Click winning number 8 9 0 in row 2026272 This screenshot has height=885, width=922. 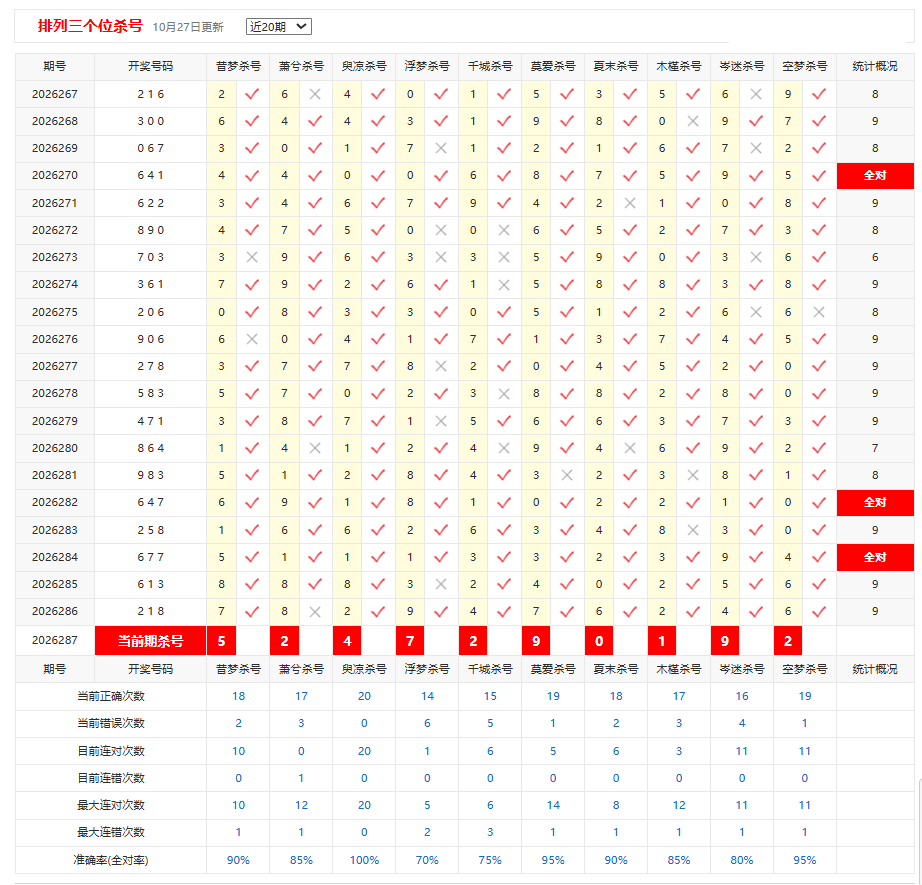click(151, 230)
